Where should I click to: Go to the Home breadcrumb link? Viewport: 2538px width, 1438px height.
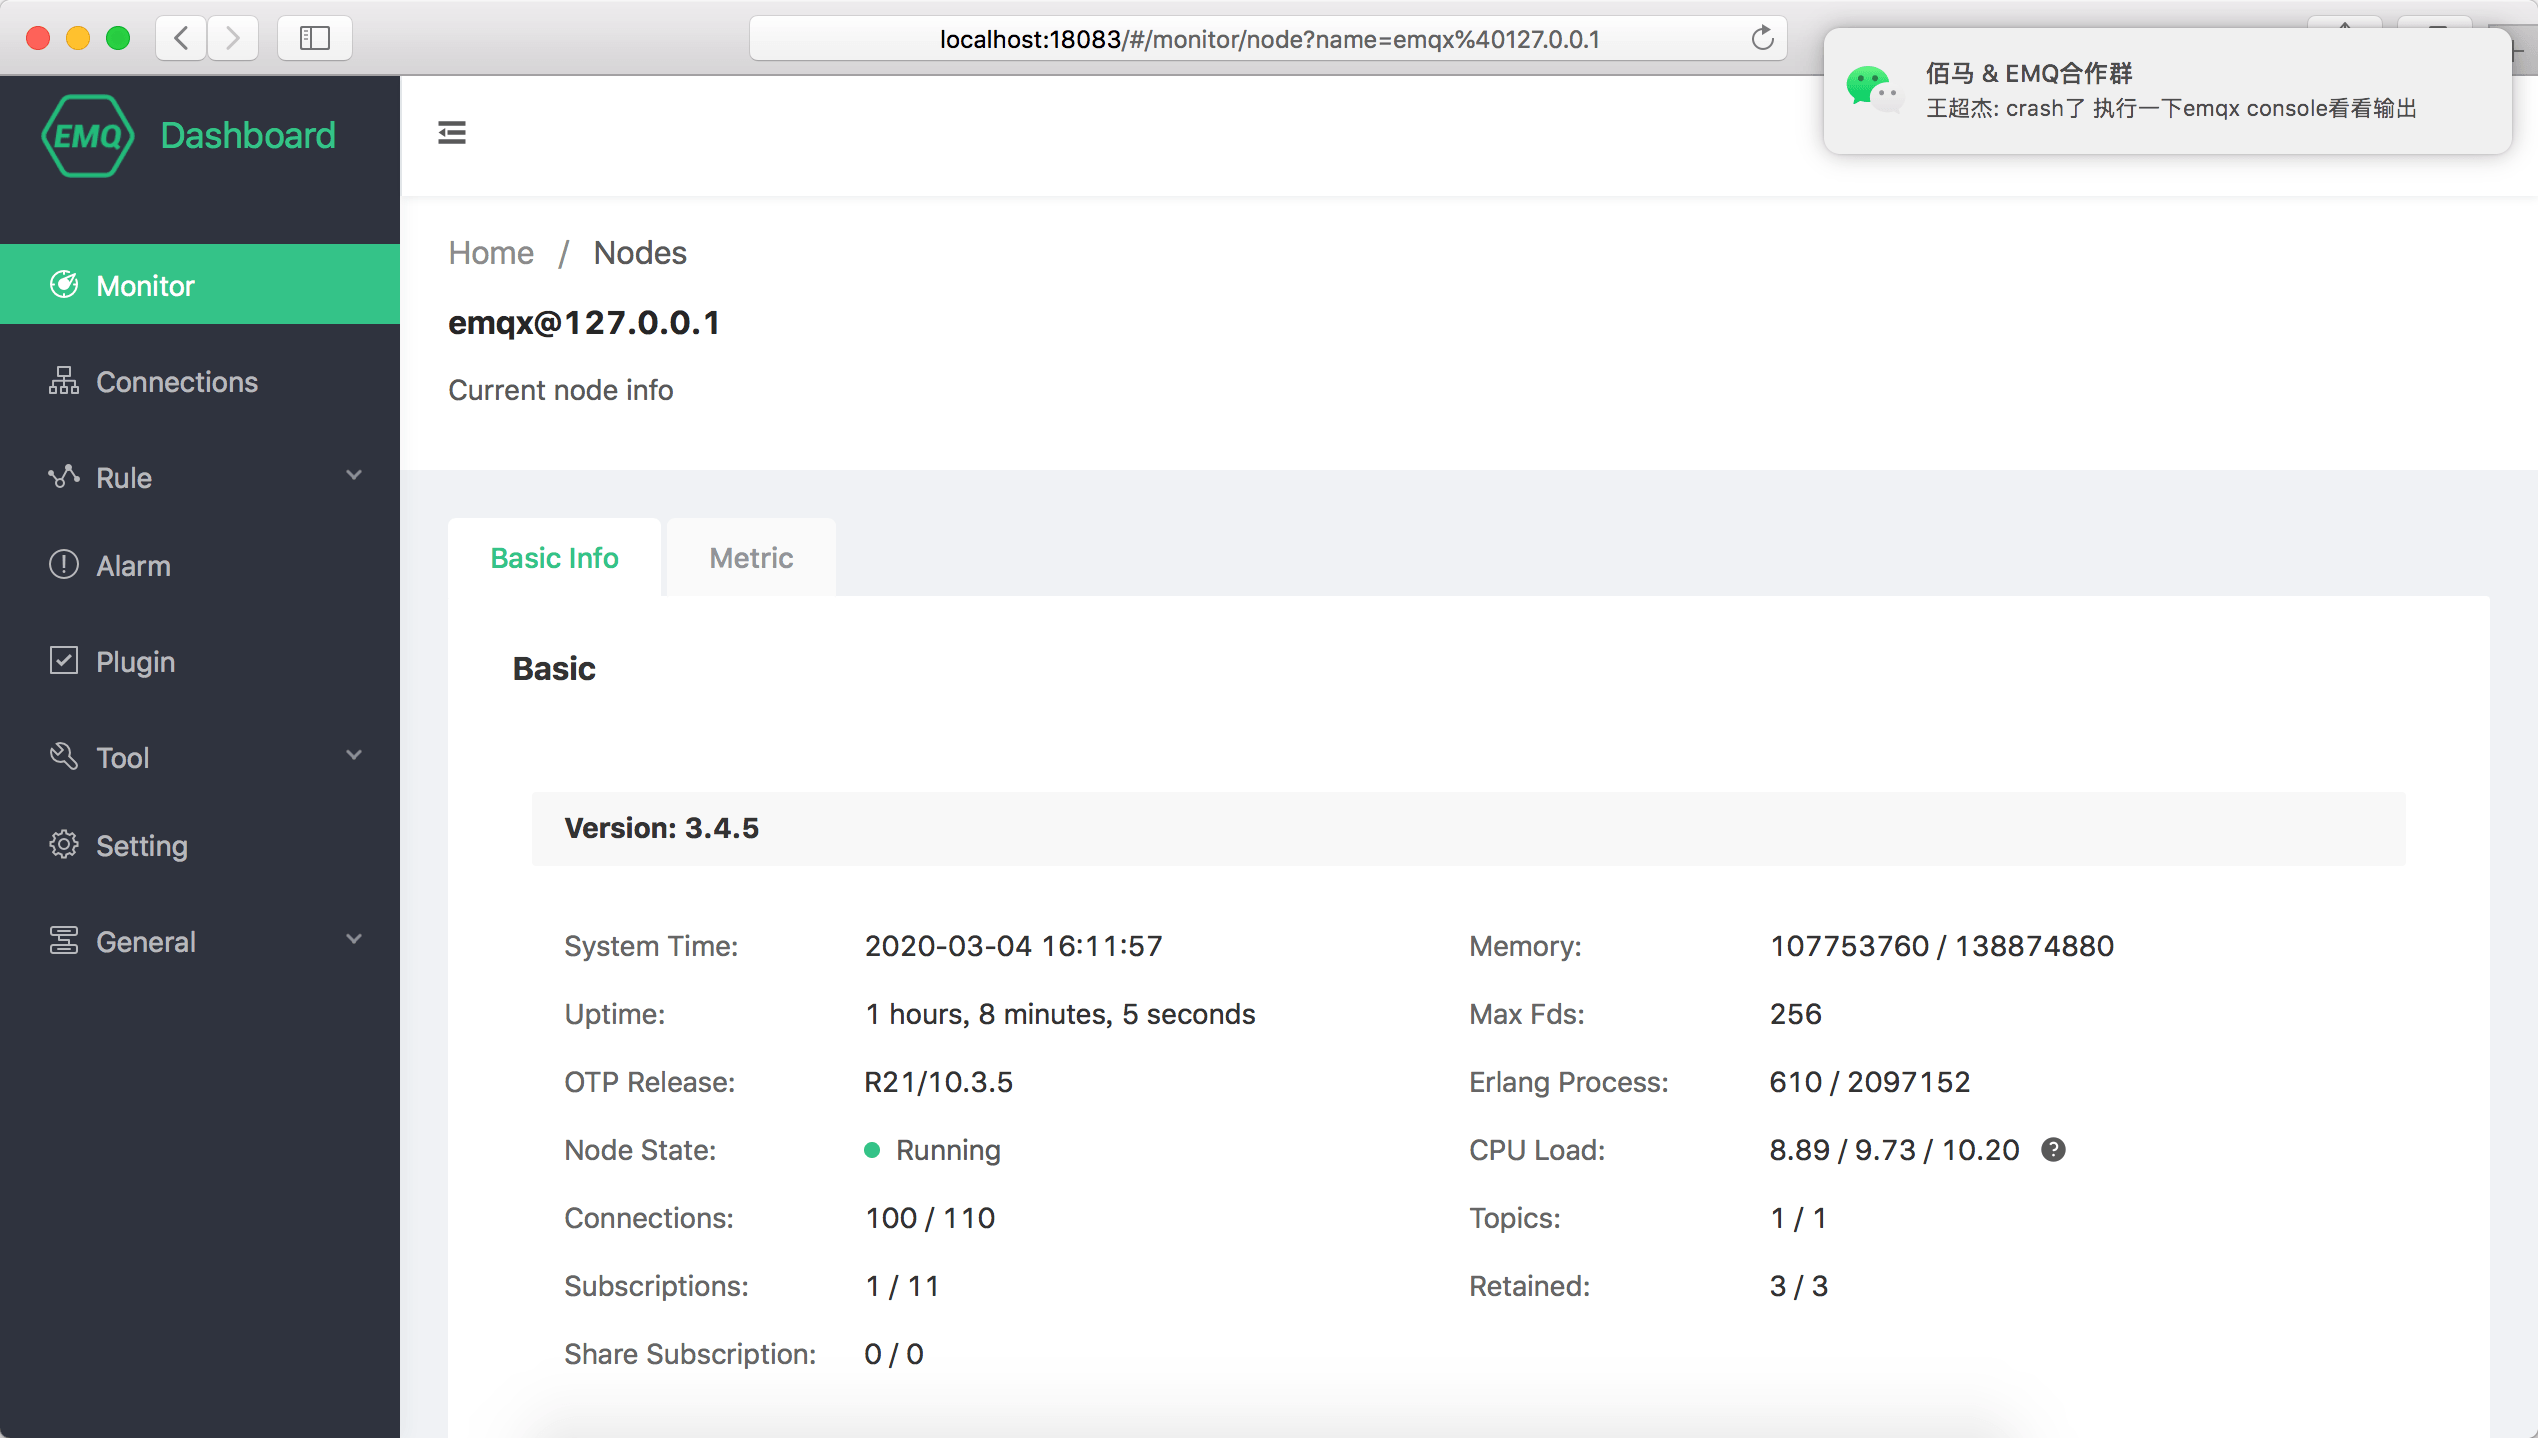pyautogui.click(x=491, y=253)
